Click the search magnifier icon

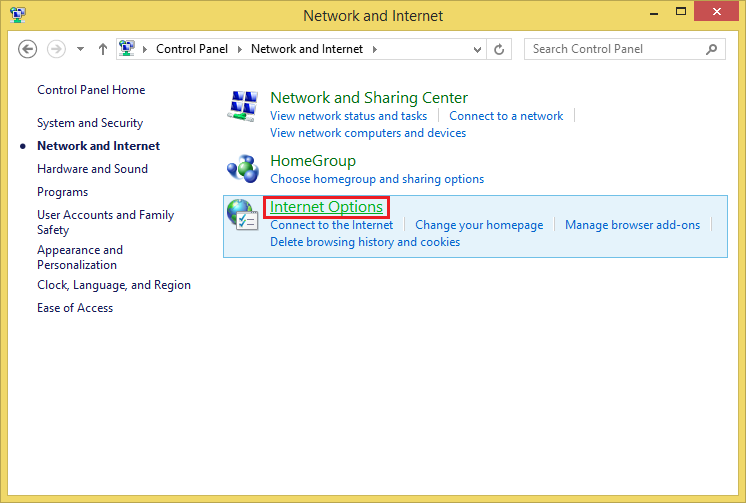pyautogui.click(x=712, y=49)
